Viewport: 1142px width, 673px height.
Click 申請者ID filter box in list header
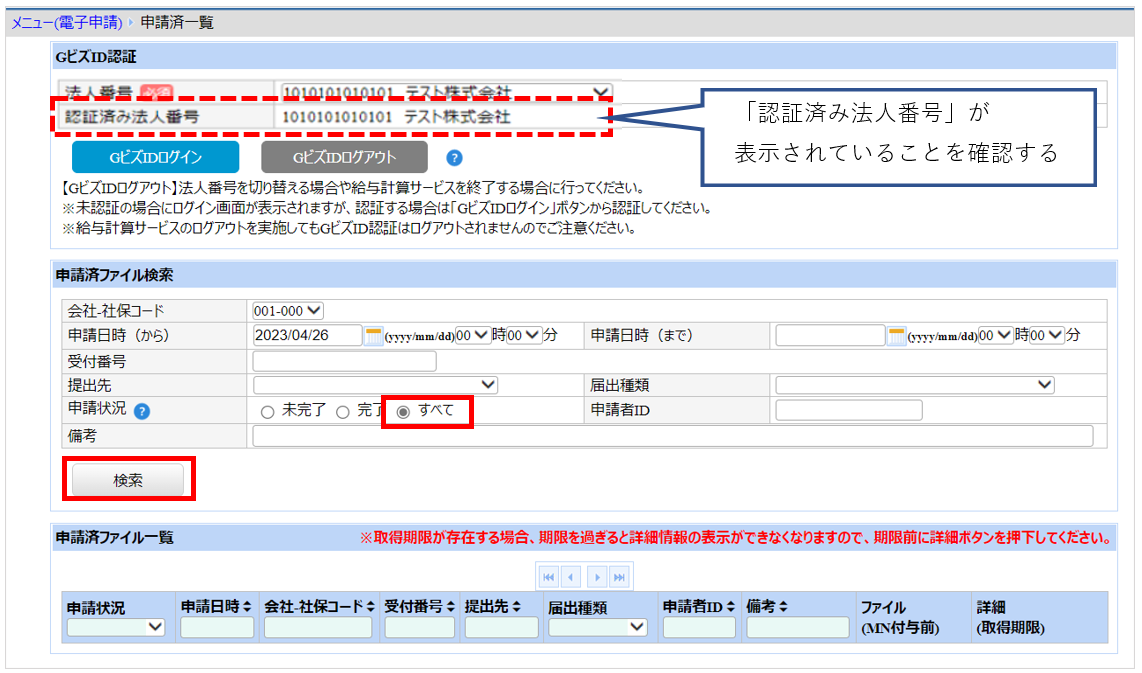click(699, 627)
